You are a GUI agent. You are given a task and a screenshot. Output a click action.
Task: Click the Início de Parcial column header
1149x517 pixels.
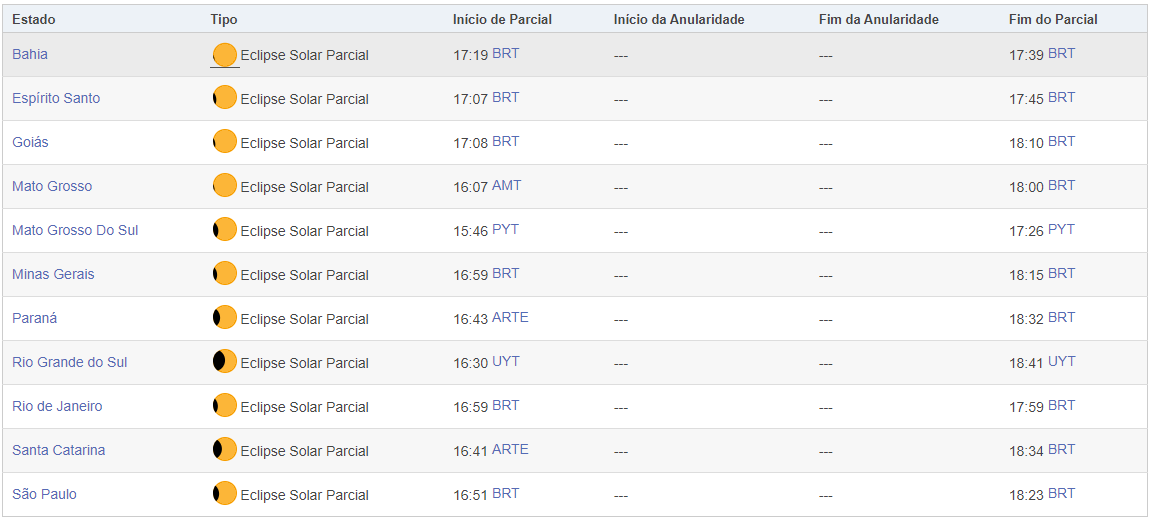point(502,19)
